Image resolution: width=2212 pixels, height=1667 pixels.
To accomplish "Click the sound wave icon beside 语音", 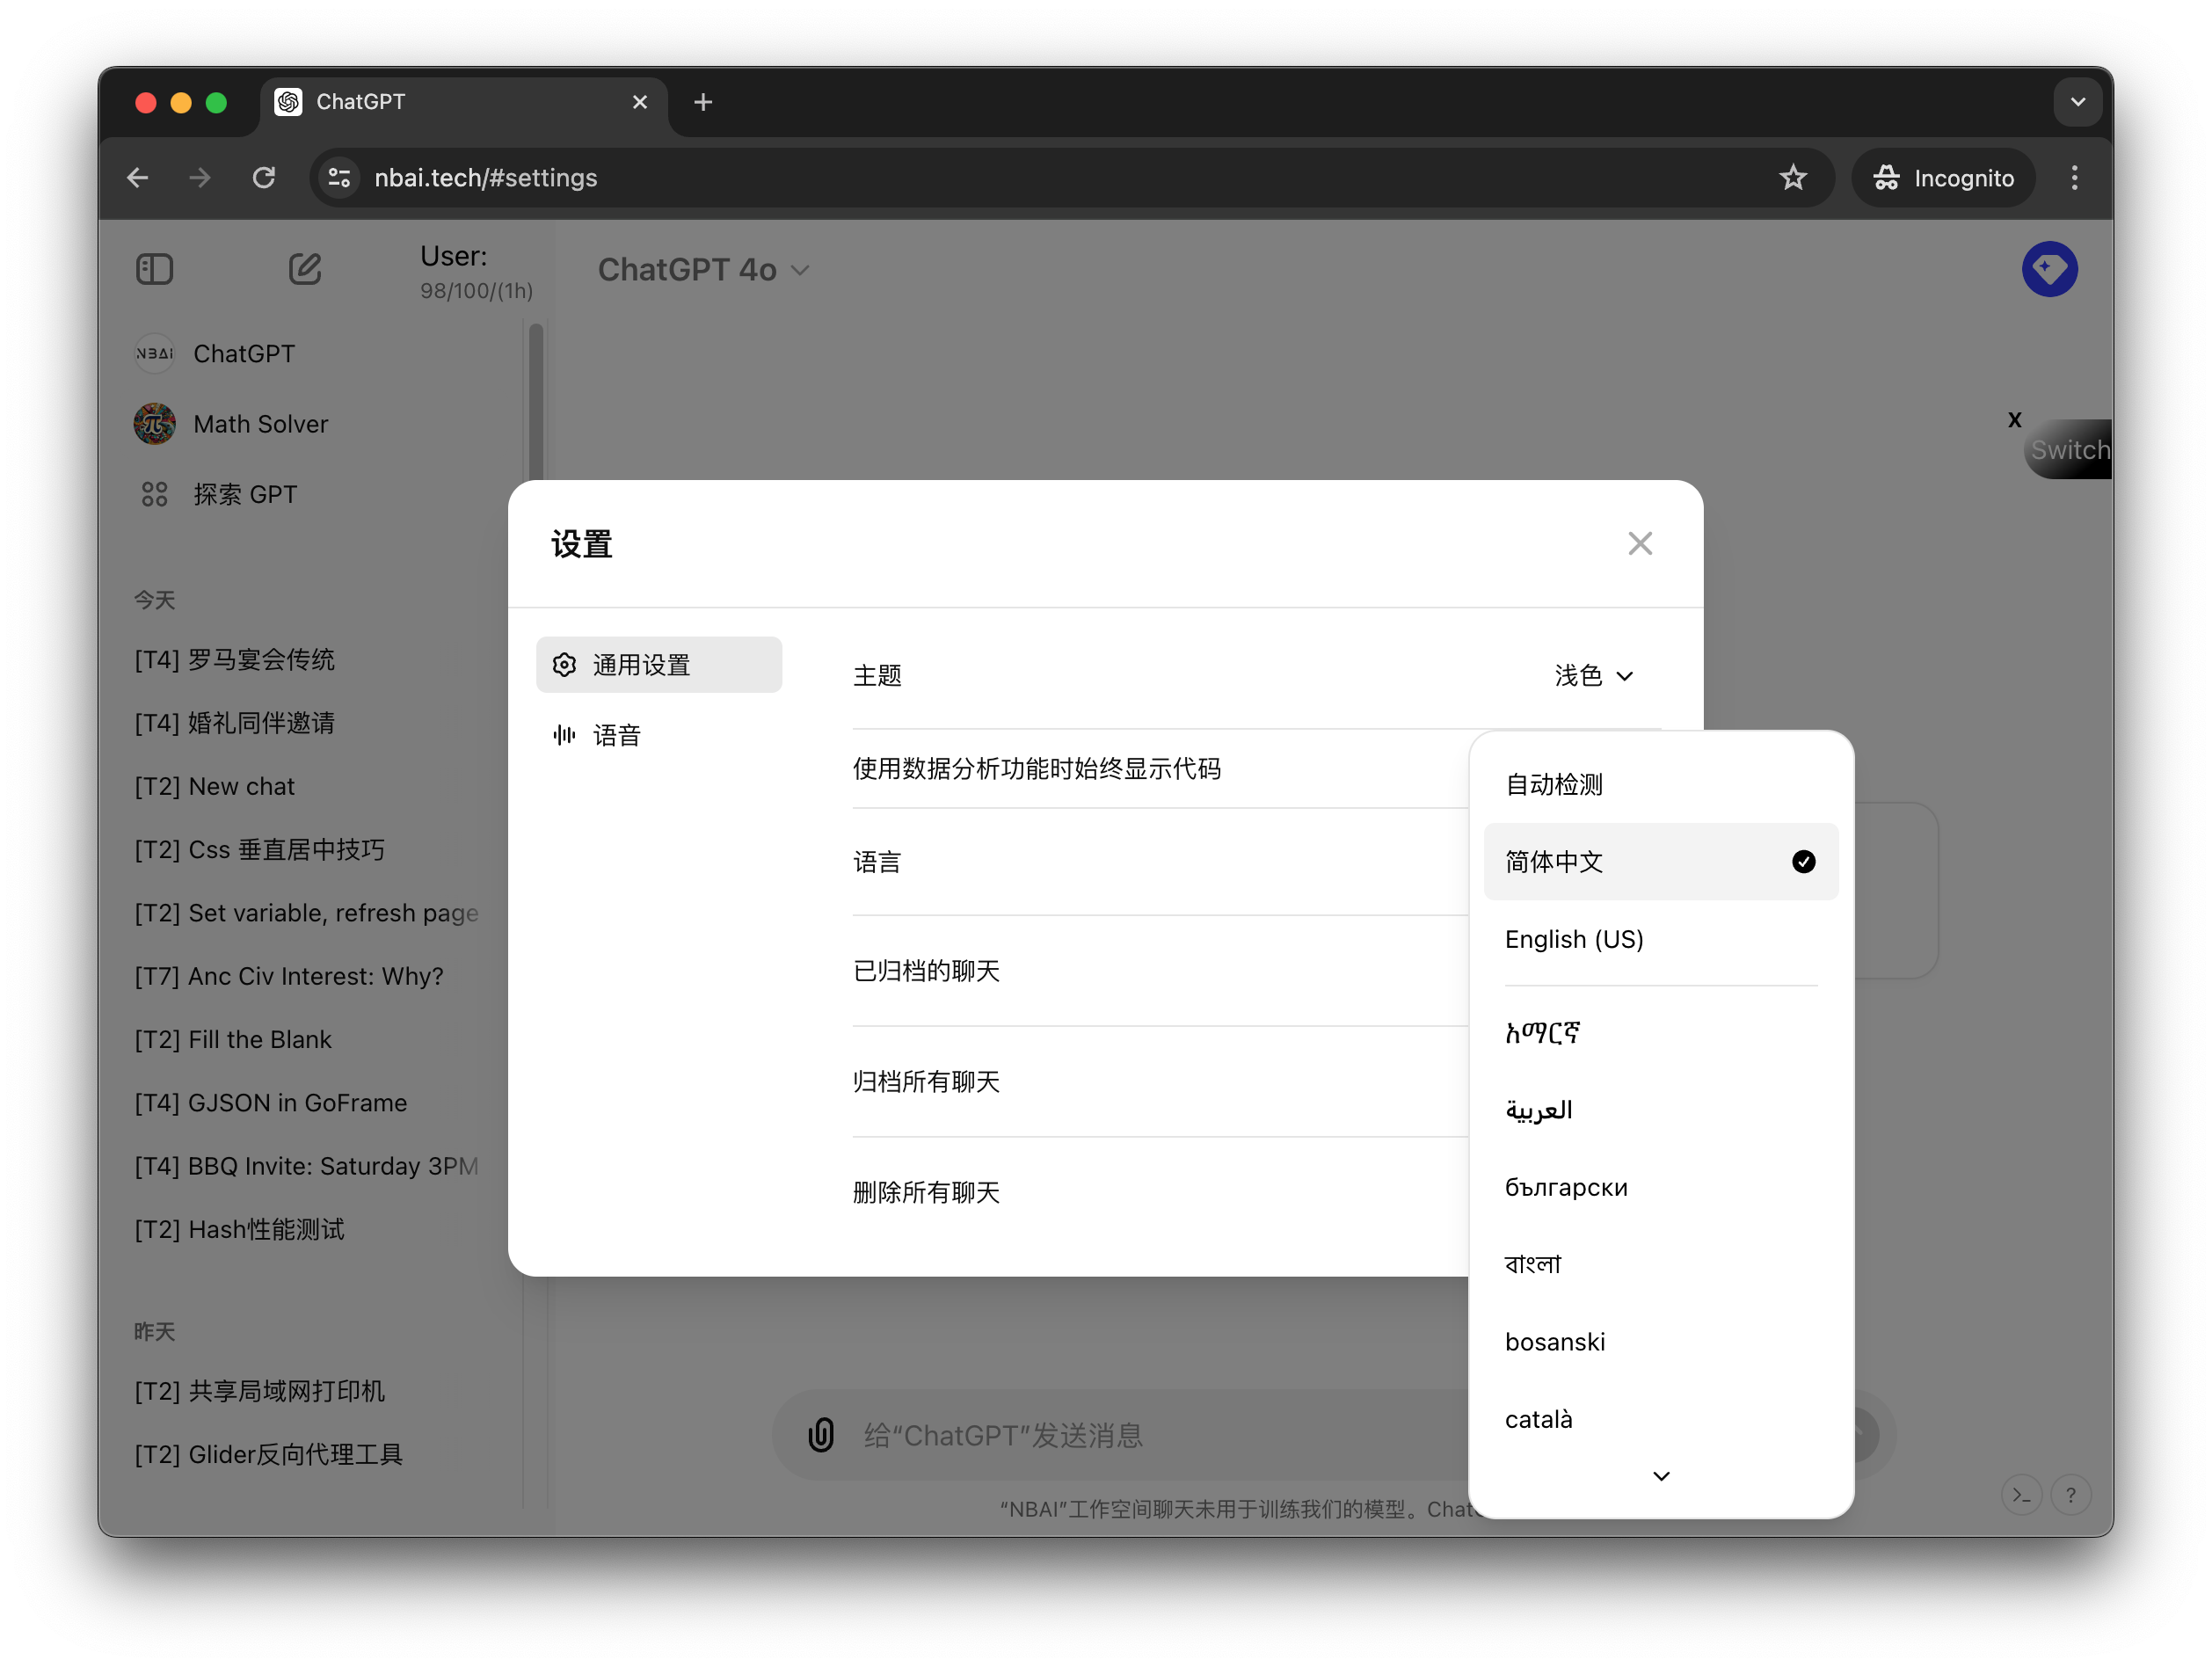I will 564,735.
